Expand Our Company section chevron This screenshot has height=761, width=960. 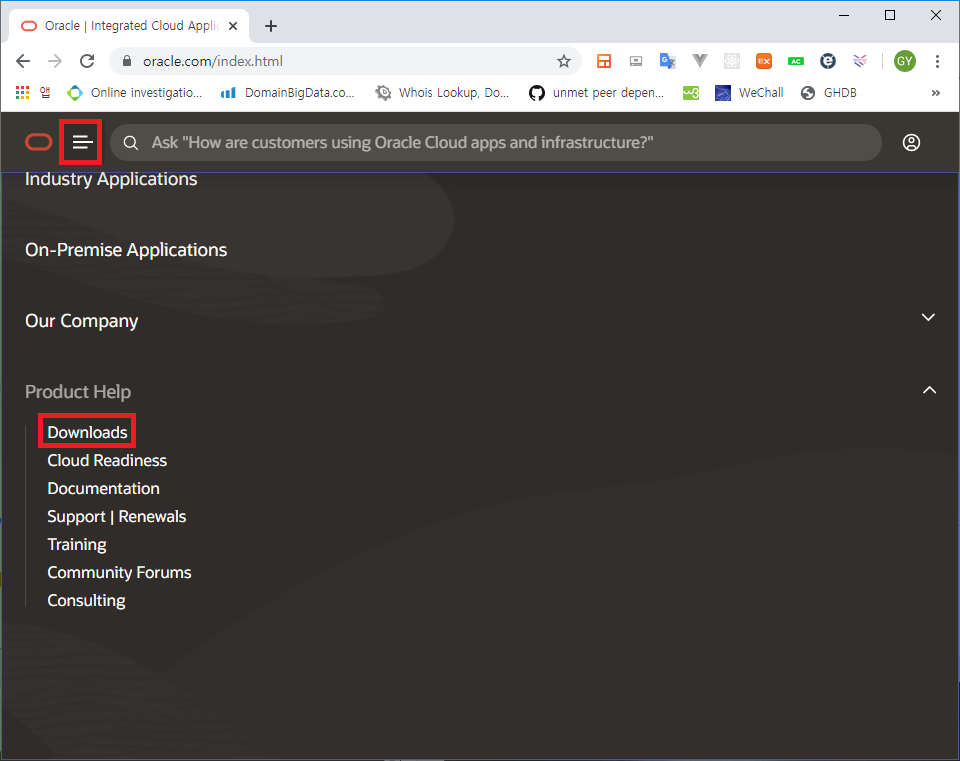pyautogui.click(x=928, y=317)
